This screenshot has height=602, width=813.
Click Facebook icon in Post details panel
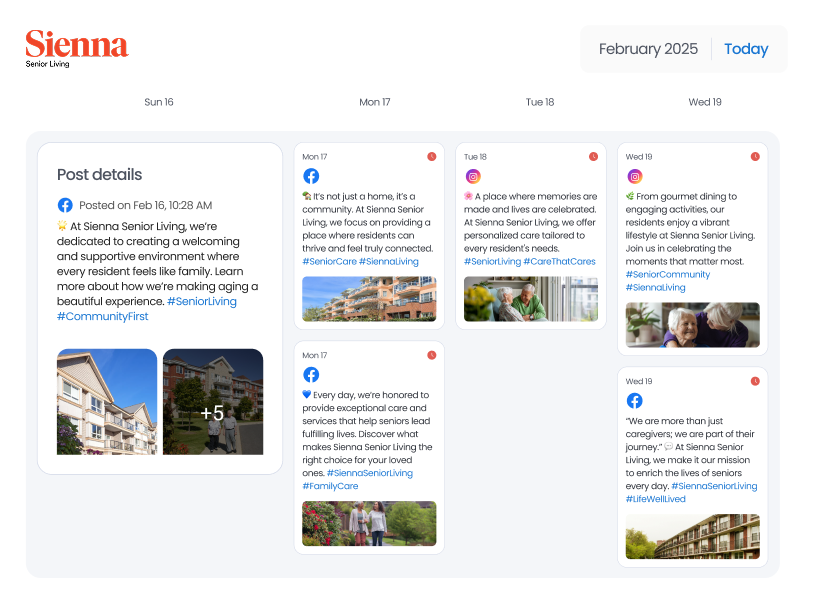(x=65, y=205)
